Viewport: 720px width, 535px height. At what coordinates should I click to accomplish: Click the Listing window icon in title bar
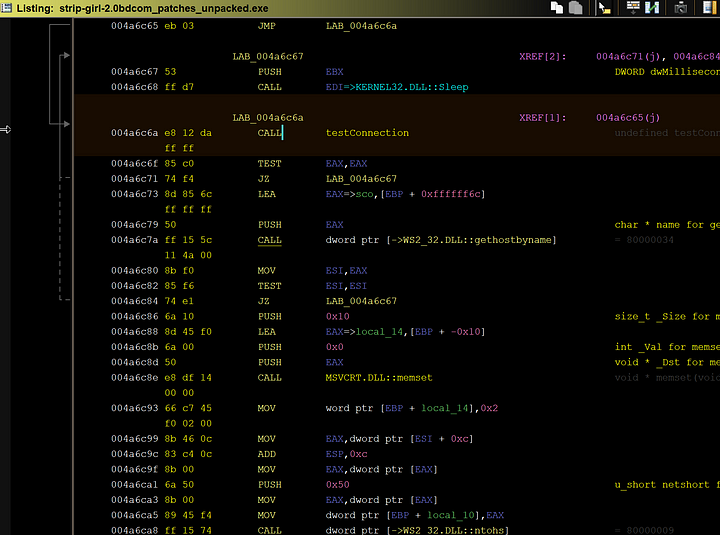(6, 8)
